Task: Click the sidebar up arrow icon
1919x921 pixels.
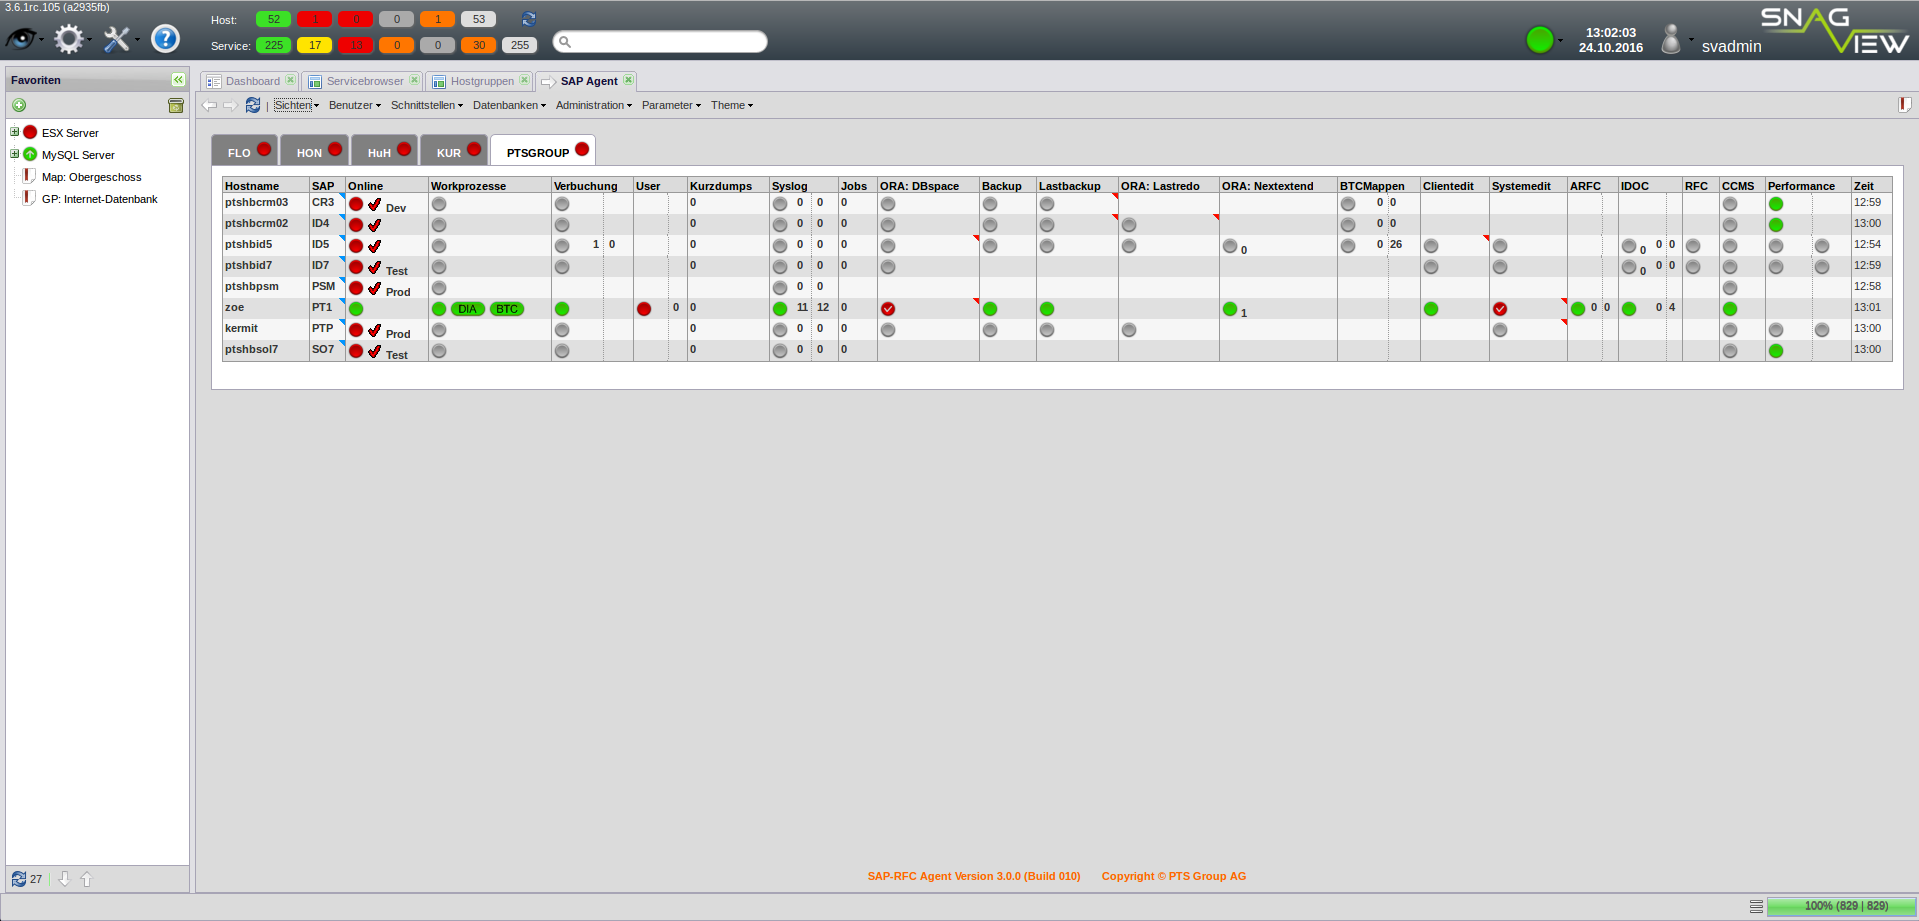Action: click(x=86, y=879)
